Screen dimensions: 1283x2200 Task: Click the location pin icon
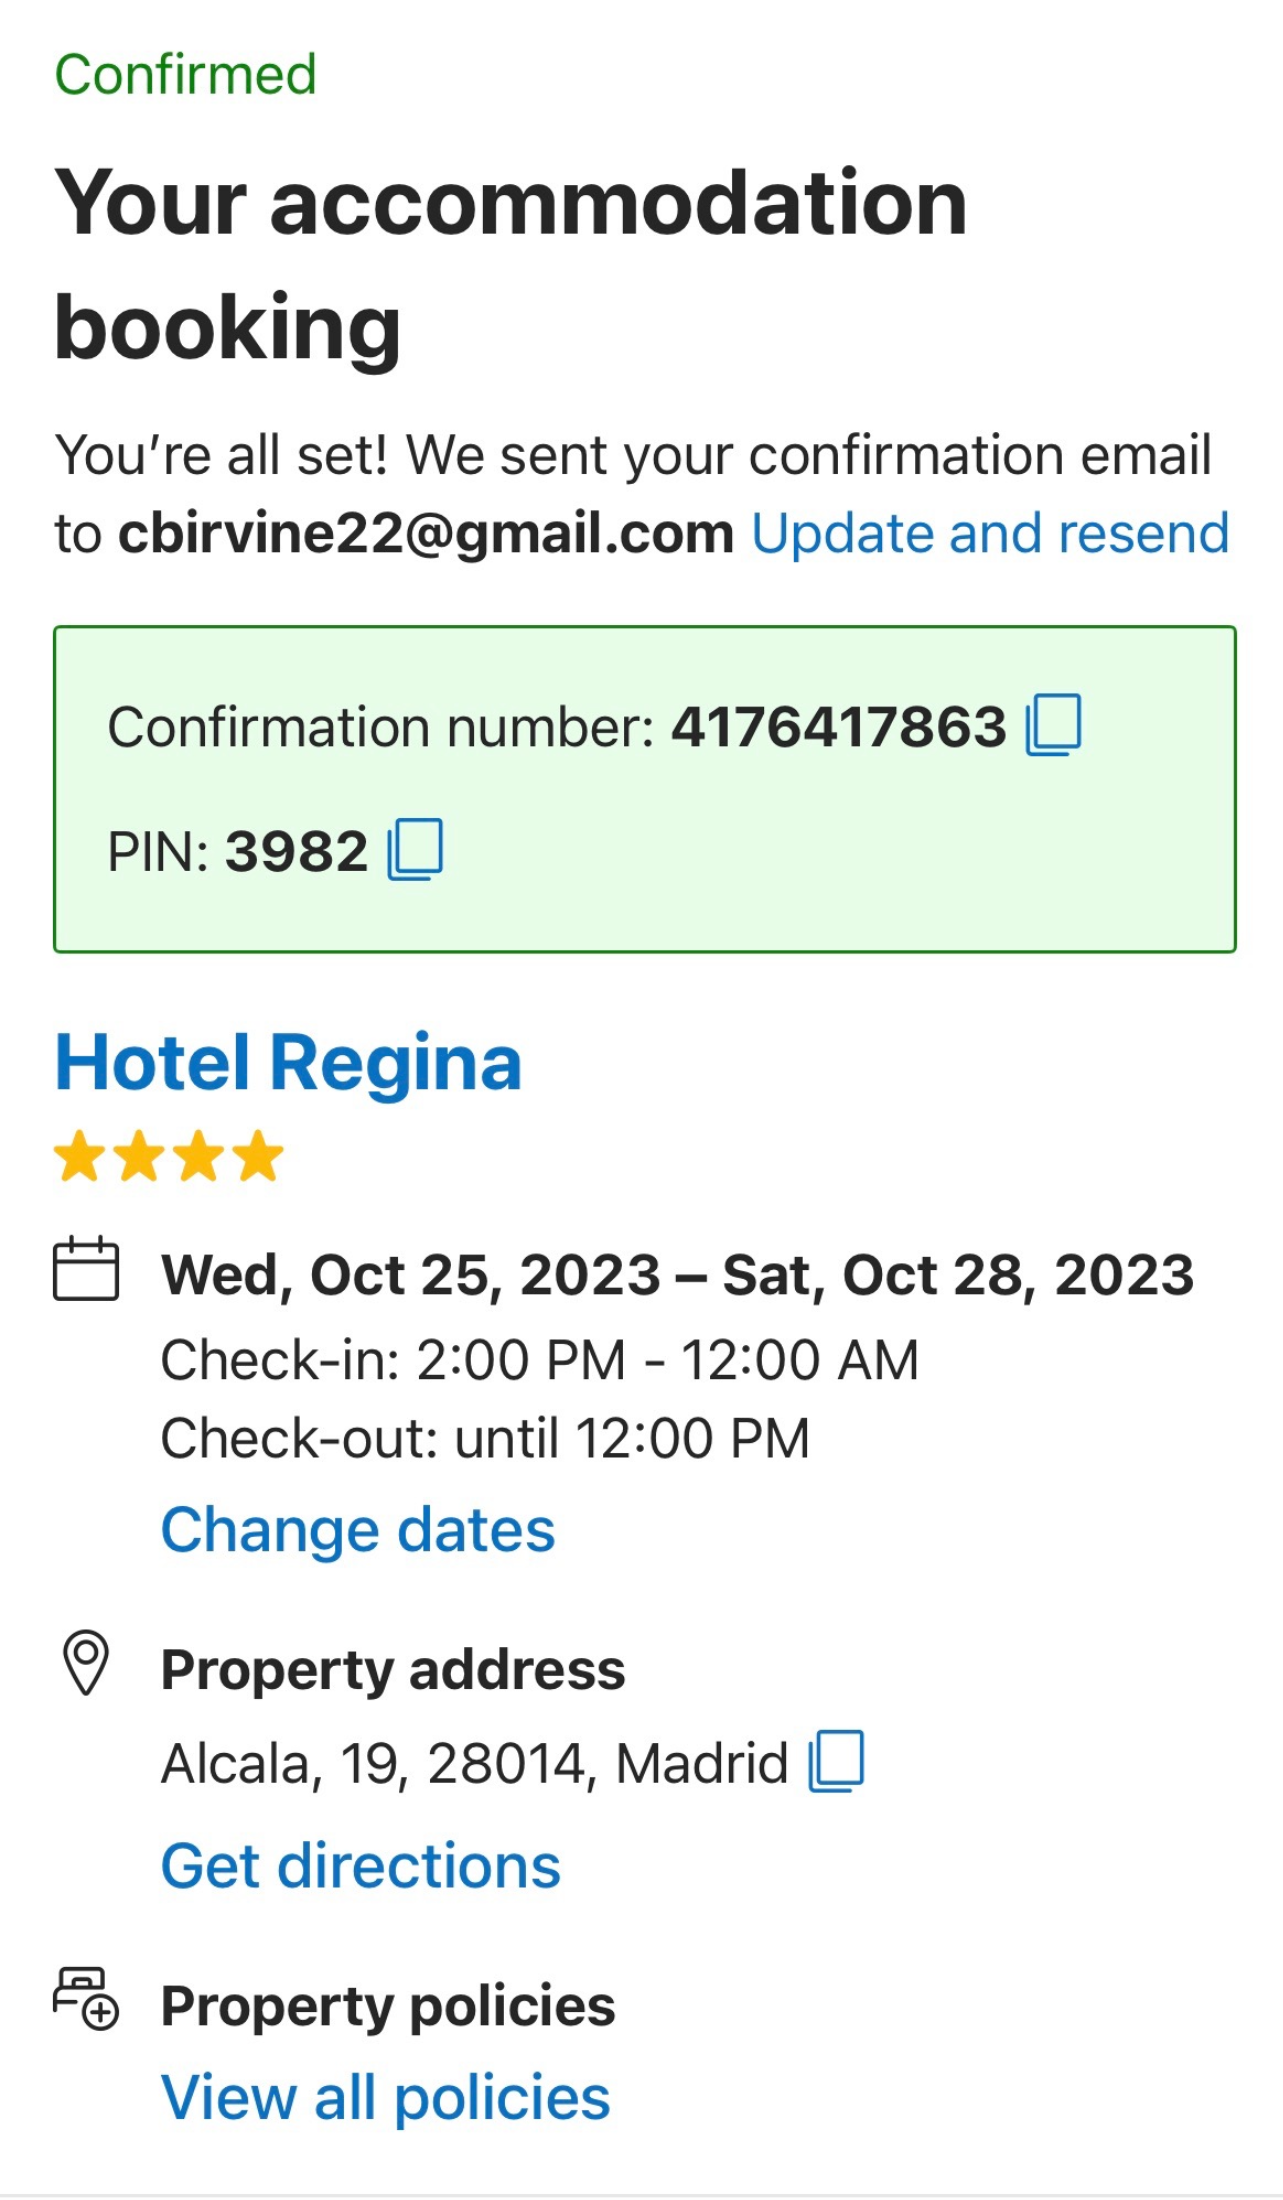click(x=86, y=1663)
